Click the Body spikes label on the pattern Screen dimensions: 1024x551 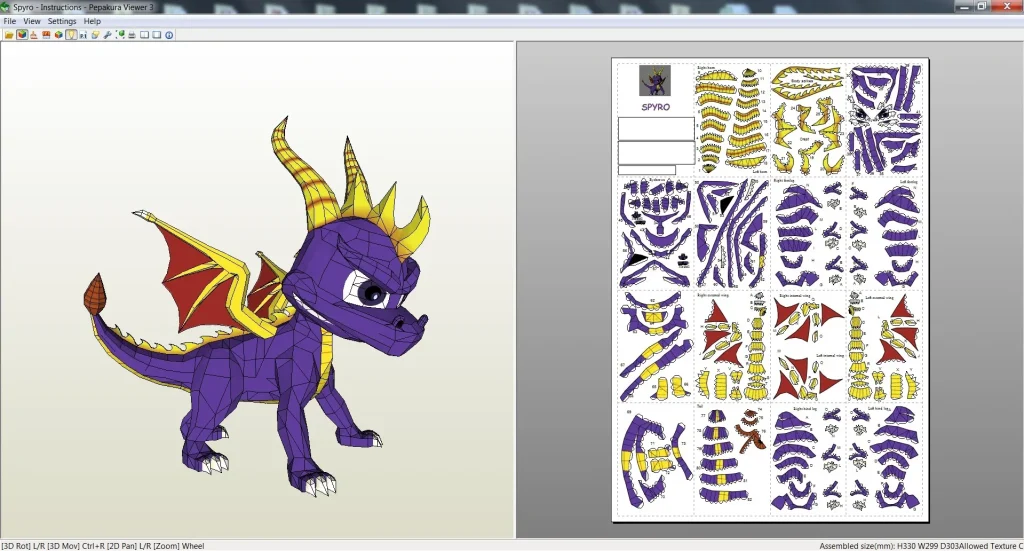pyautogui.click(x=802, y=81)
